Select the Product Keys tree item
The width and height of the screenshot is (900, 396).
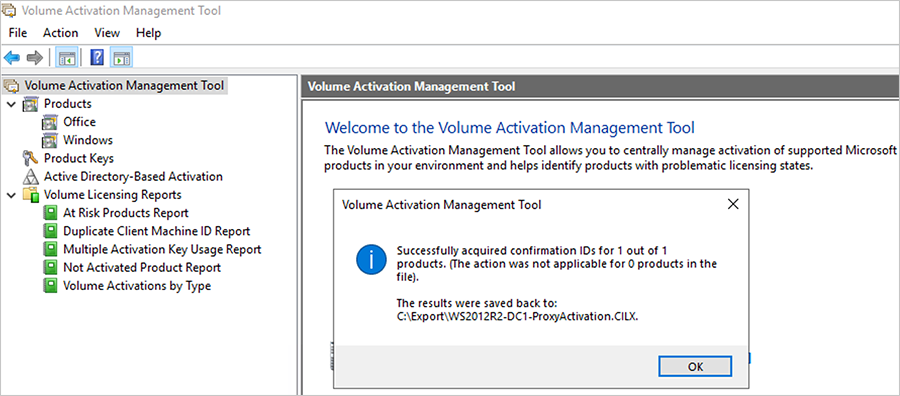(79, 158)
